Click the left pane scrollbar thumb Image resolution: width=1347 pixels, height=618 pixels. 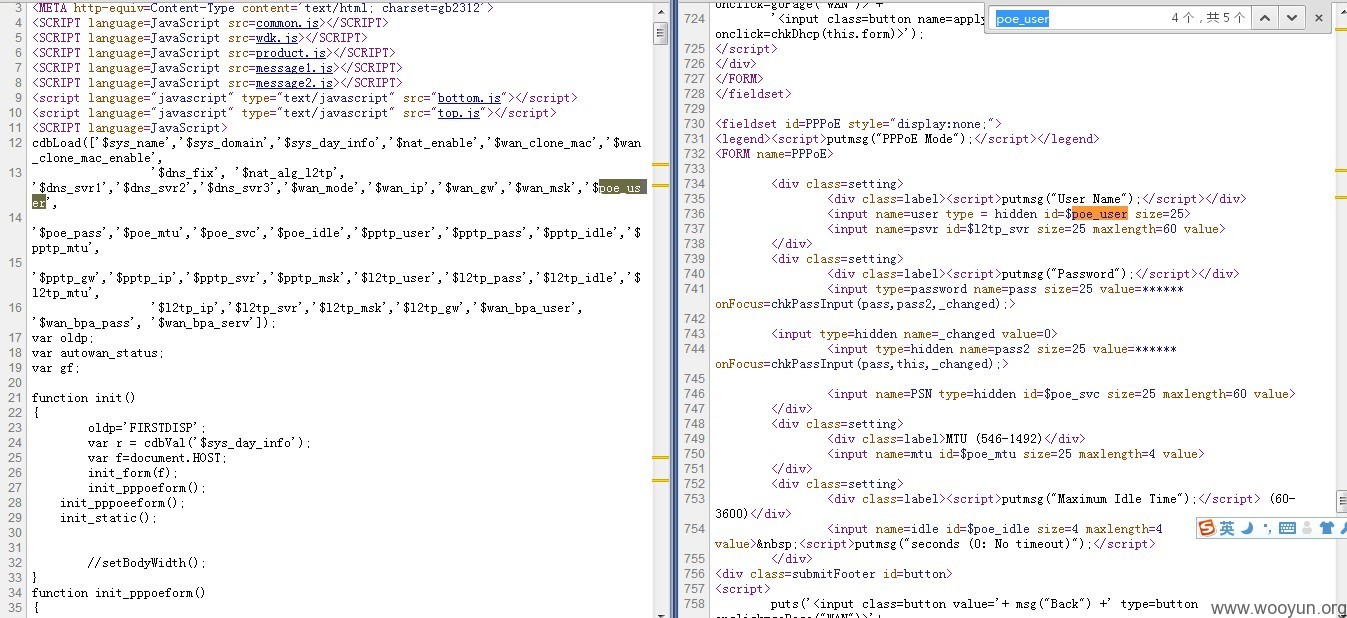(x=661, y=33)
